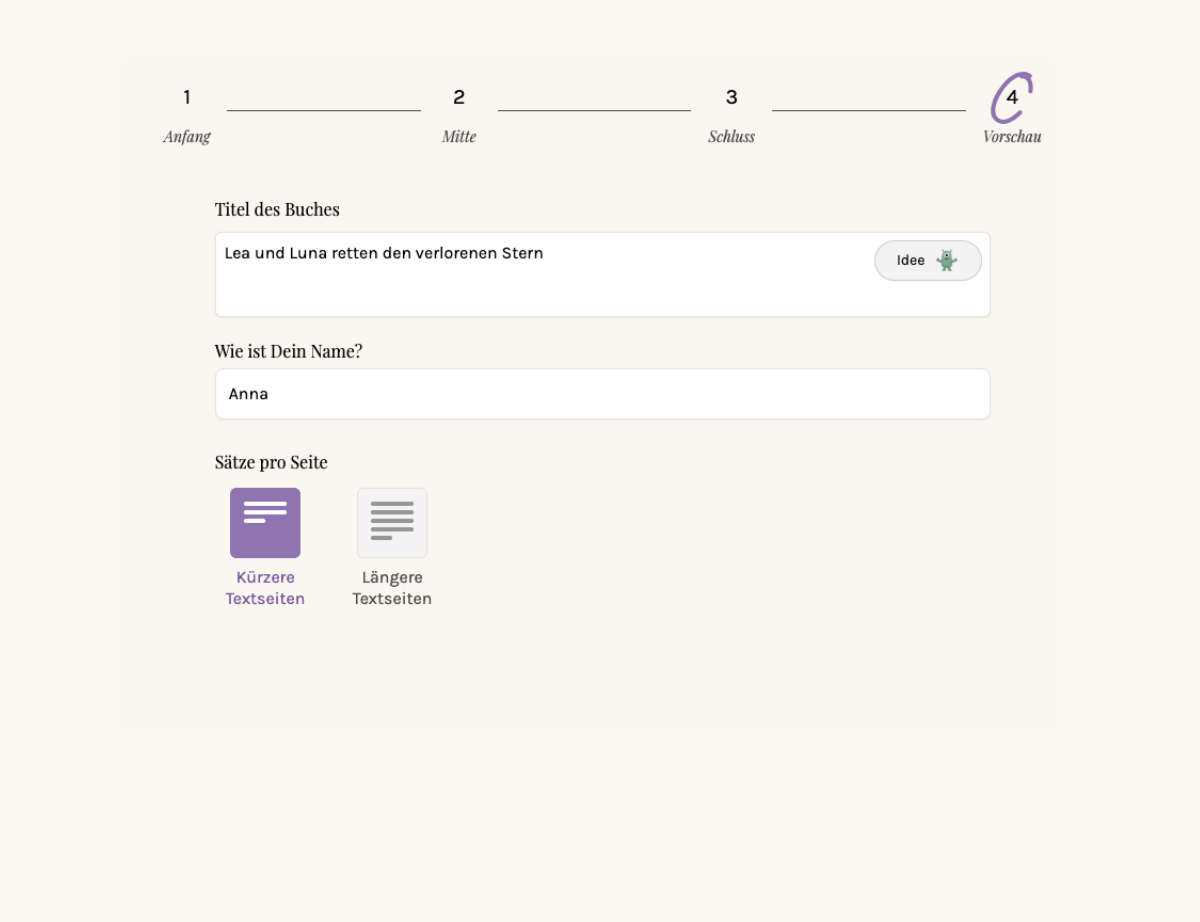The image size is (1200, 922).
Task: Click the Sätze pro Seite heading
Action: coord(271,463)
